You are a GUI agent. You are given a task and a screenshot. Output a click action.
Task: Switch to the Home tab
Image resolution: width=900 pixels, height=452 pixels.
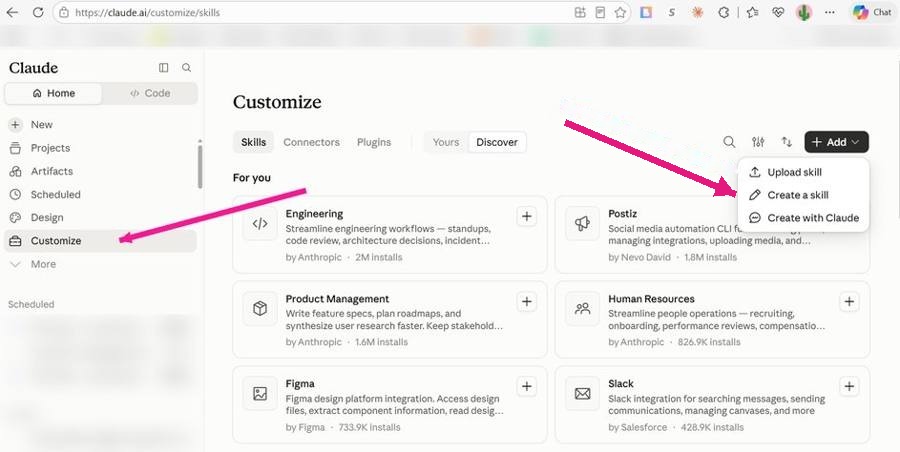[x=53, y=93]
